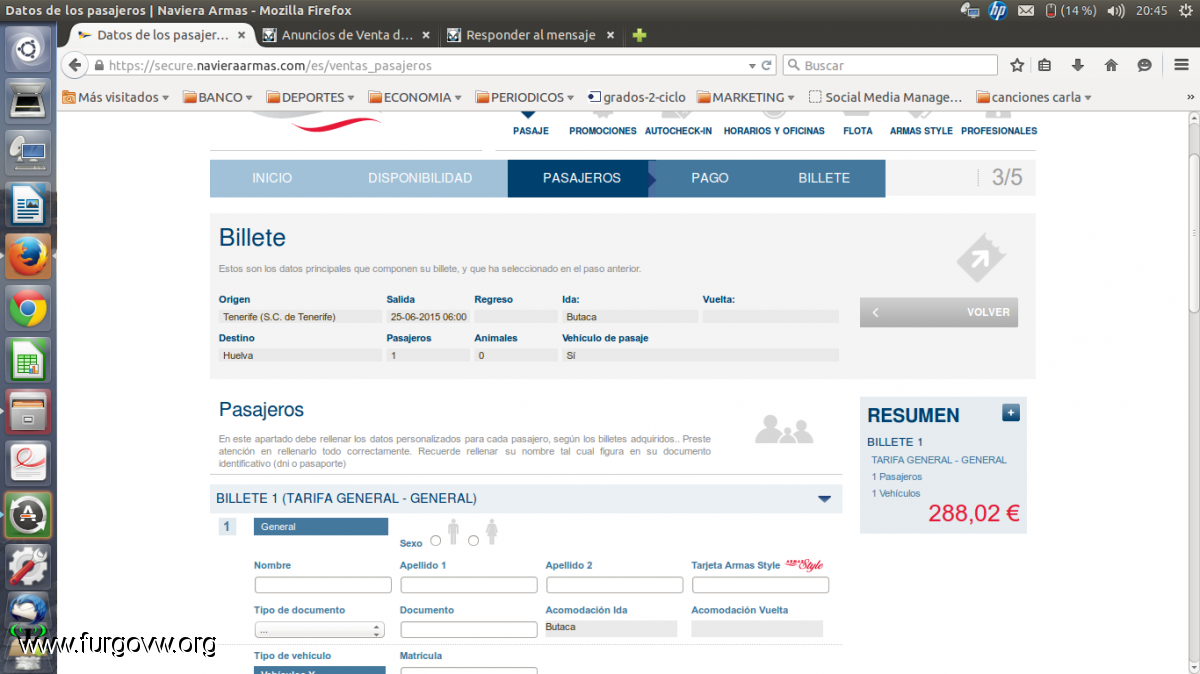Expand the PERIODICOS bookmarks folder
The width and height of the screenshot is (1200, 674).
525,97
